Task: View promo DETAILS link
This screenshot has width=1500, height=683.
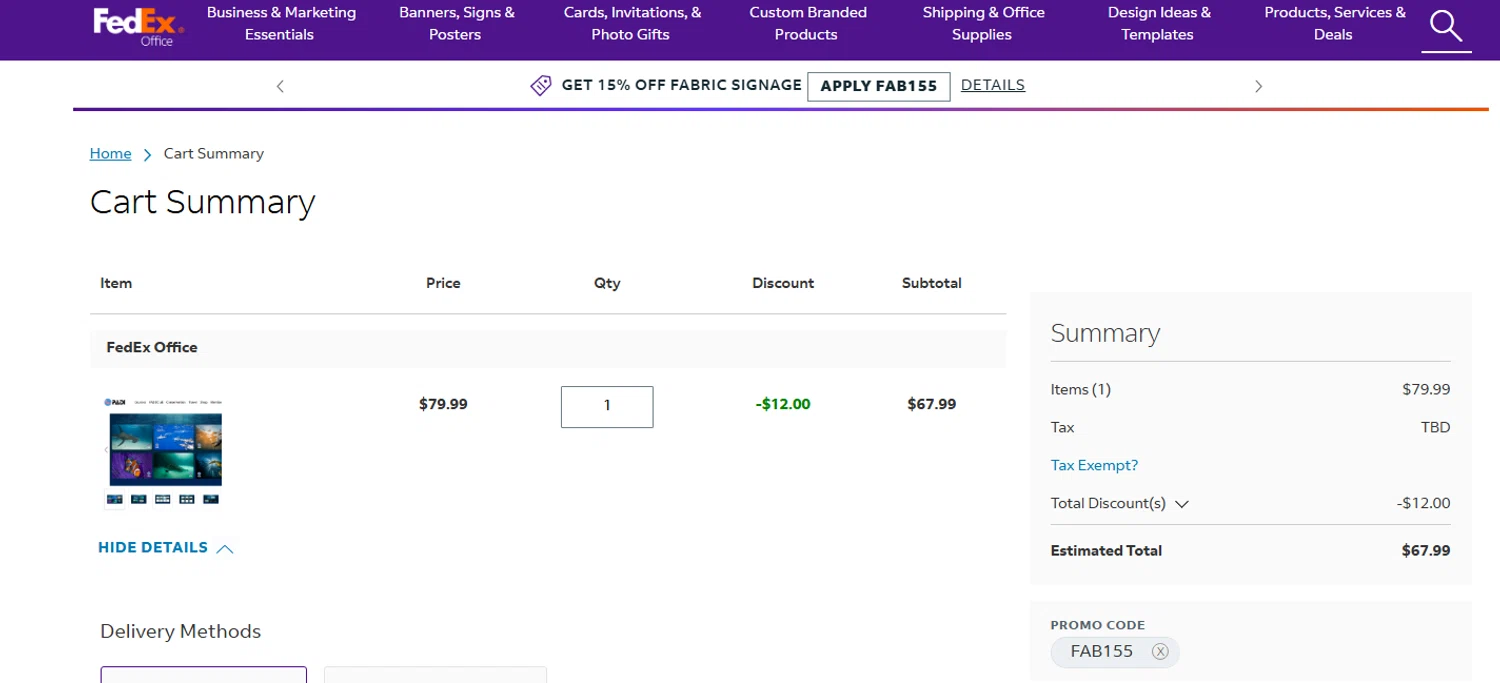Action: [992, 85]
